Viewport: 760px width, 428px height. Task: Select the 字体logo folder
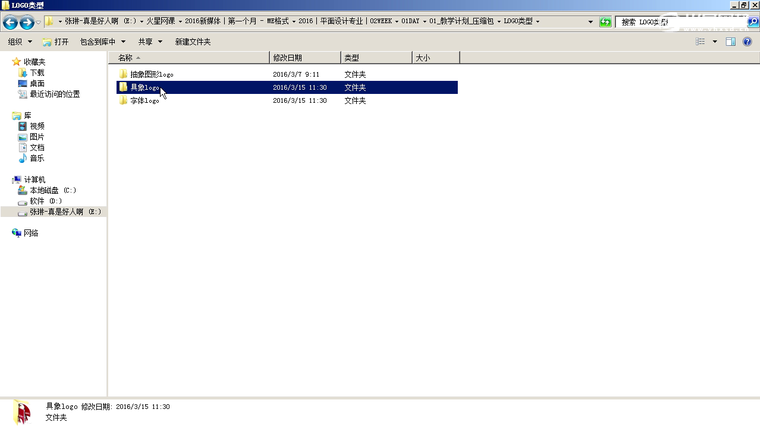(144, 100)
